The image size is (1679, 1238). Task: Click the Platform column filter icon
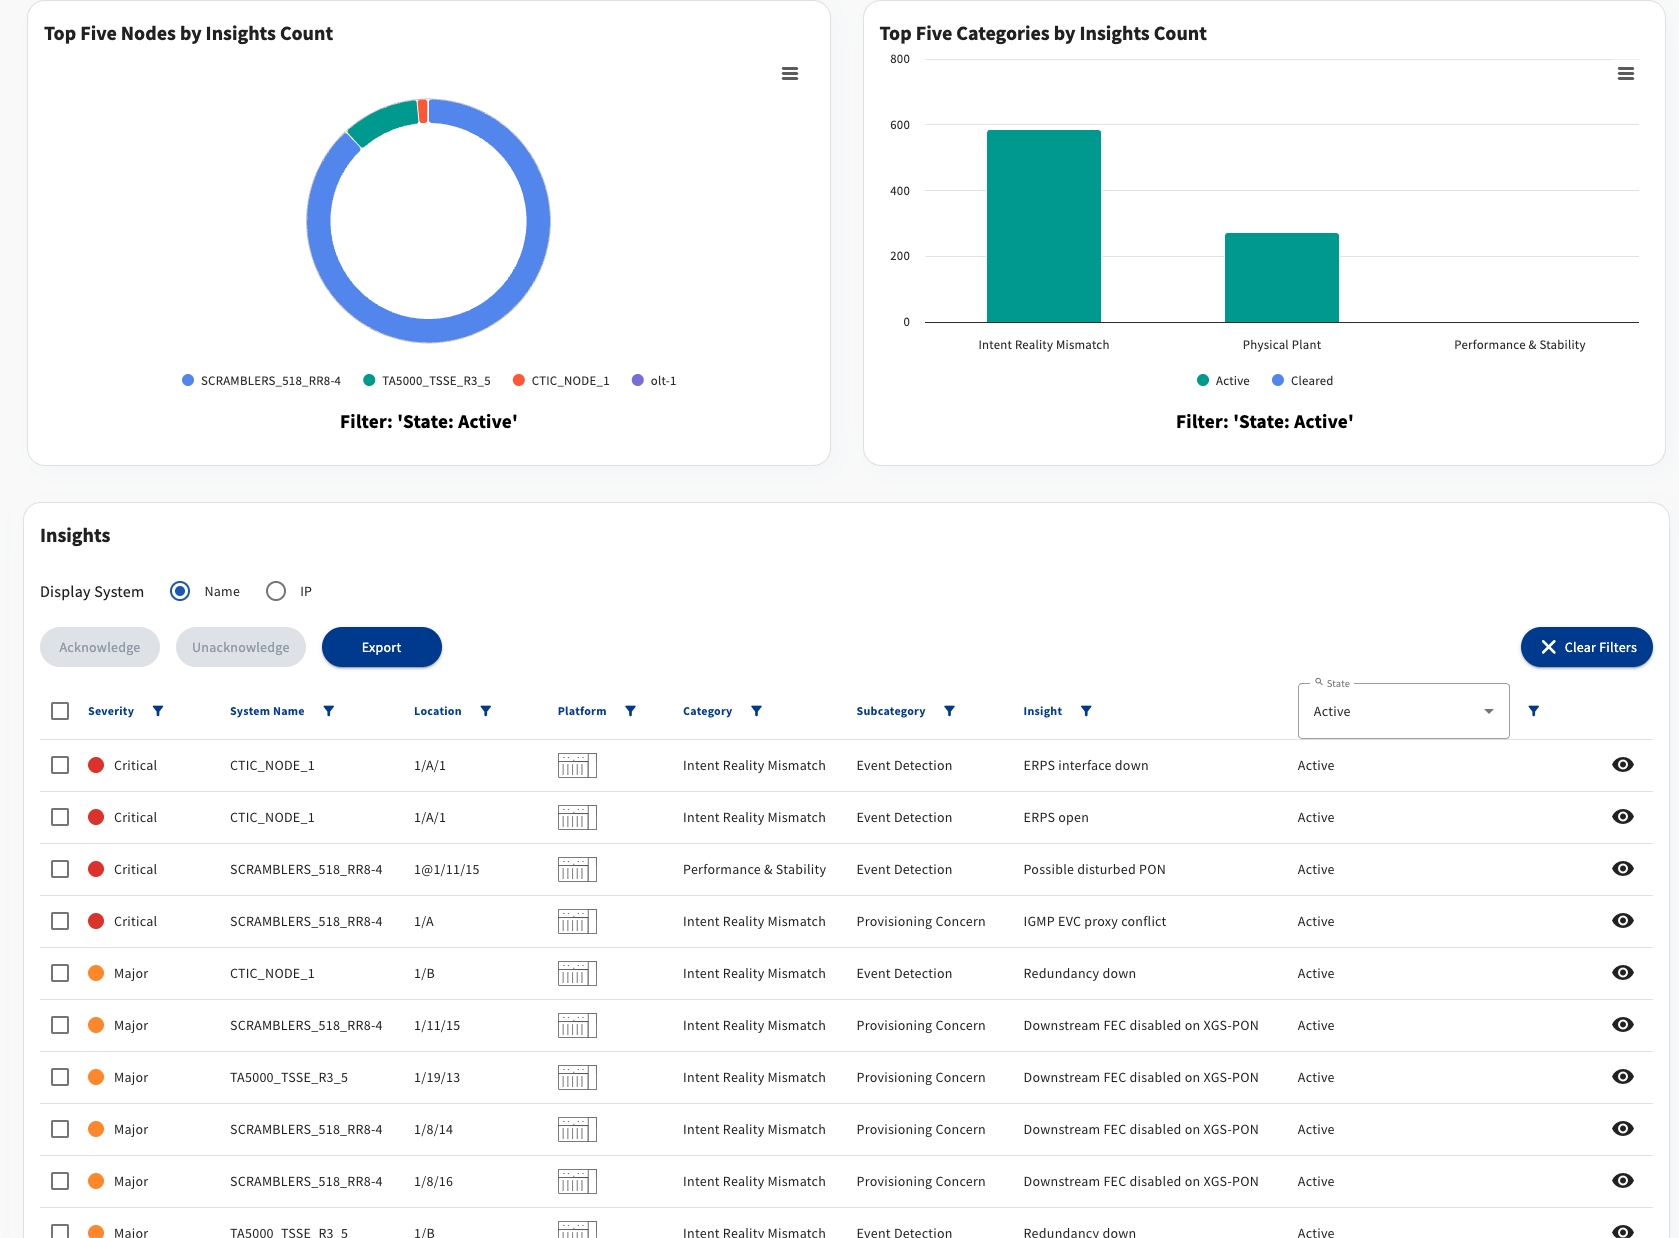[631, 711]
